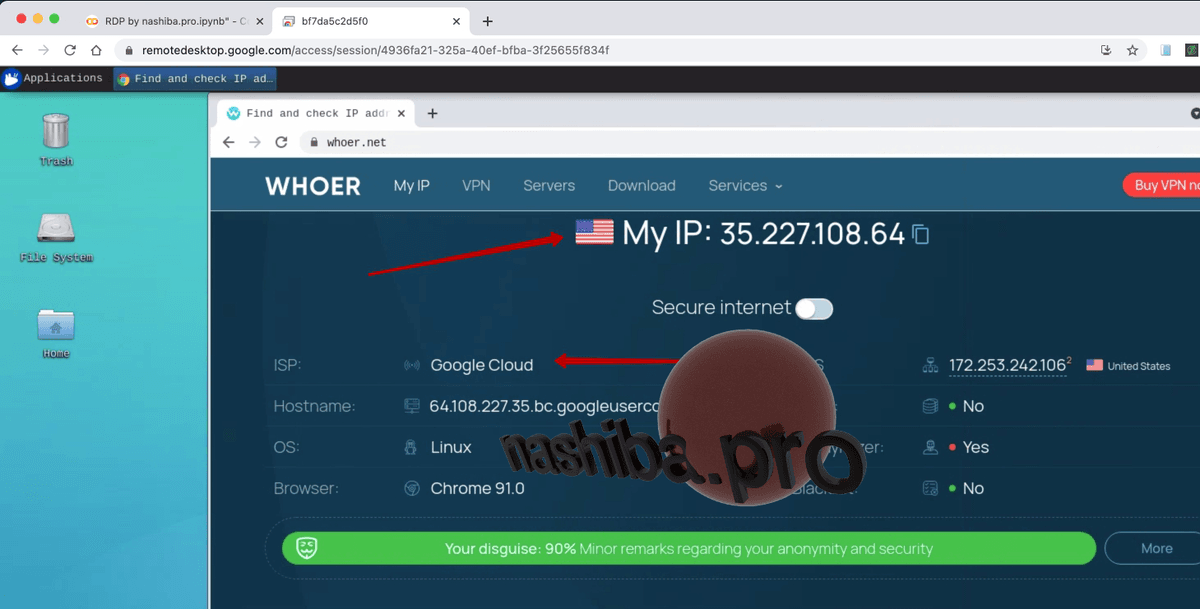Close the bf7da5c2d5f0 tab
Screen dimensions: 1200x609
[456, 21]
